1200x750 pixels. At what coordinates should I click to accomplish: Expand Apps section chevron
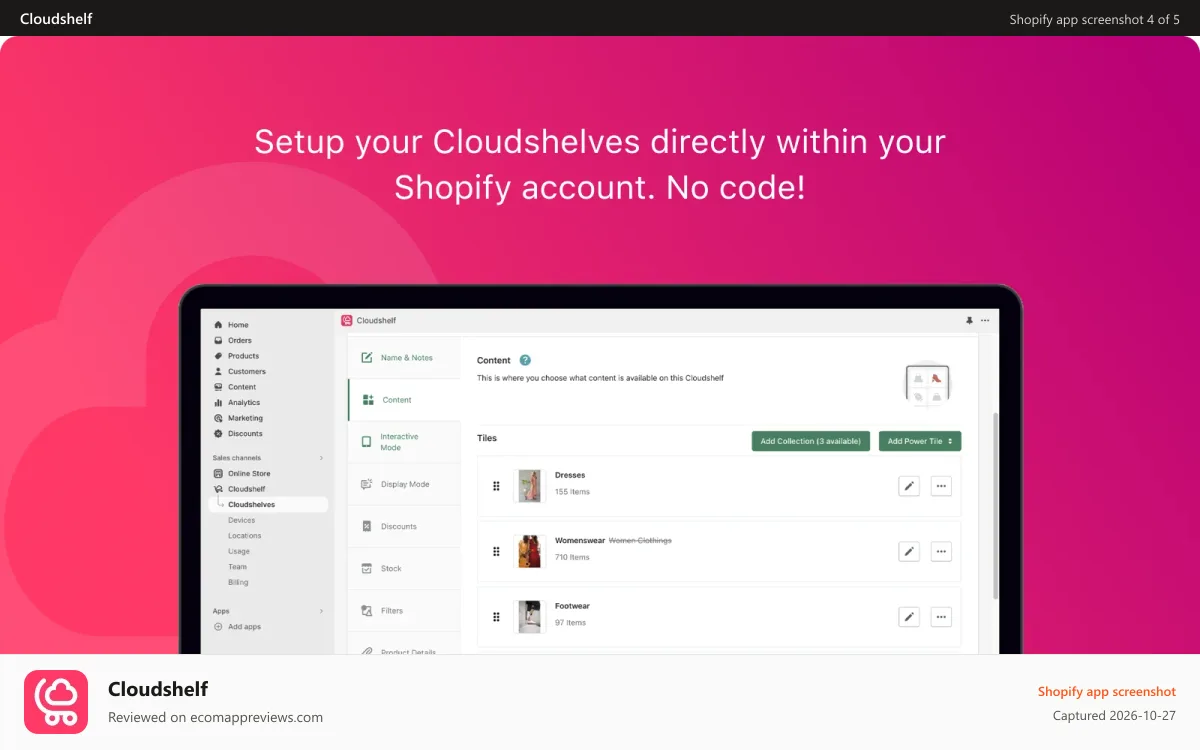pyautogui.click(x=321, y=611)
